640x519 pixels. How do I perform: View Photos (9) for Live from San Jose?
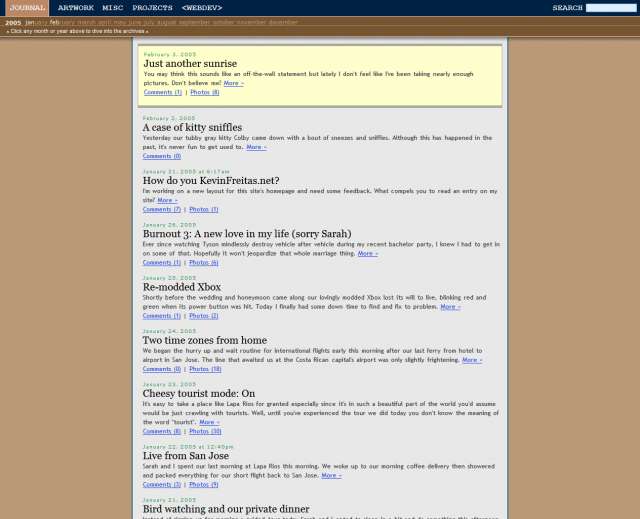[x=204, y=485]
